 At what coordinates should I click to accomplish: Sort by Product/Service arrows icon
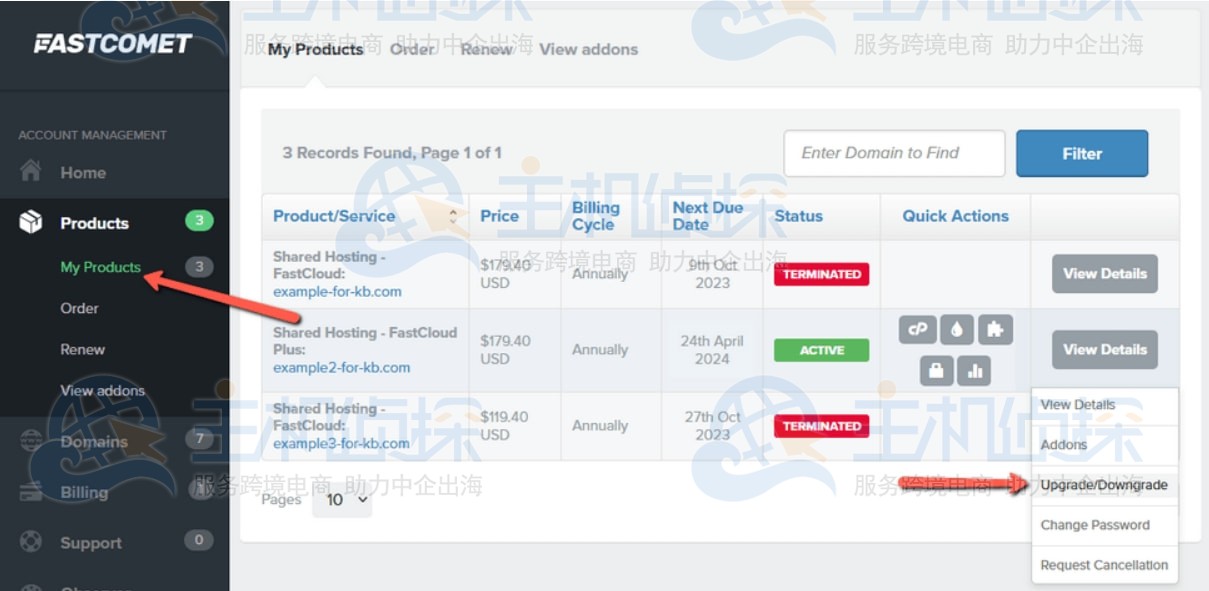pyautogui.click(x=452, y=216)
